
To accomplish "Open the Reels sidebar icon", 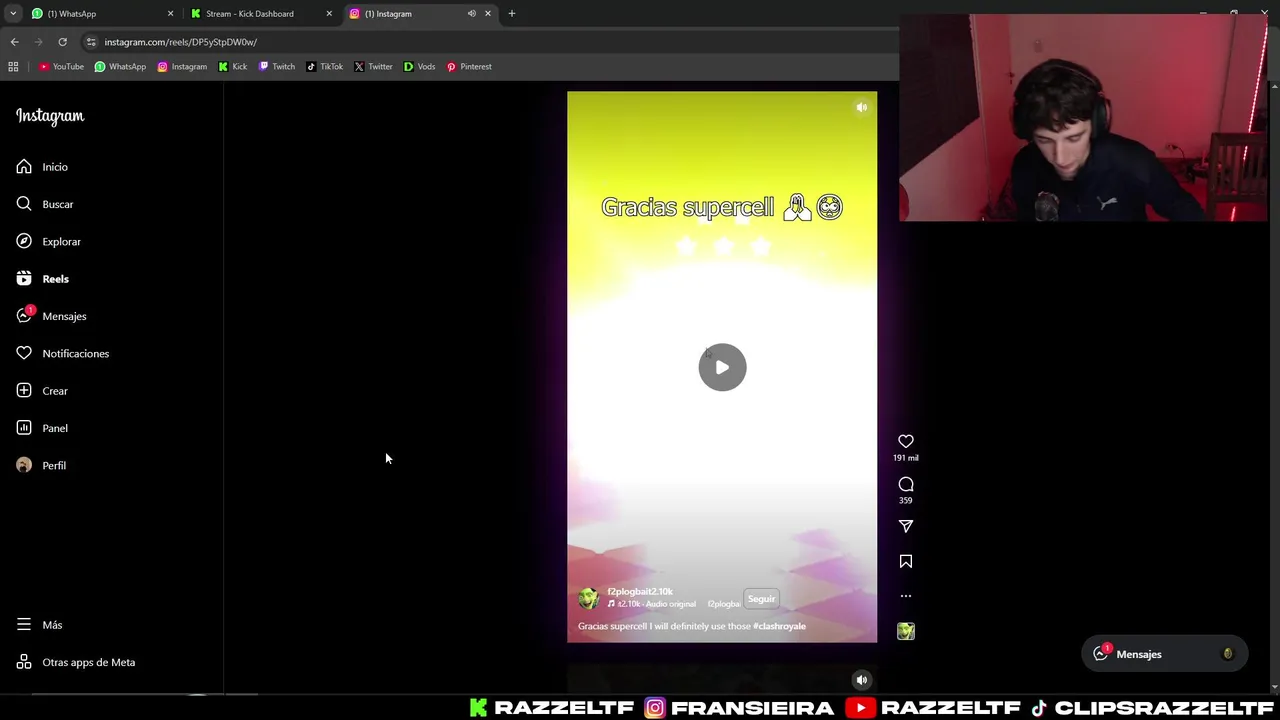I will click(24, 279).
